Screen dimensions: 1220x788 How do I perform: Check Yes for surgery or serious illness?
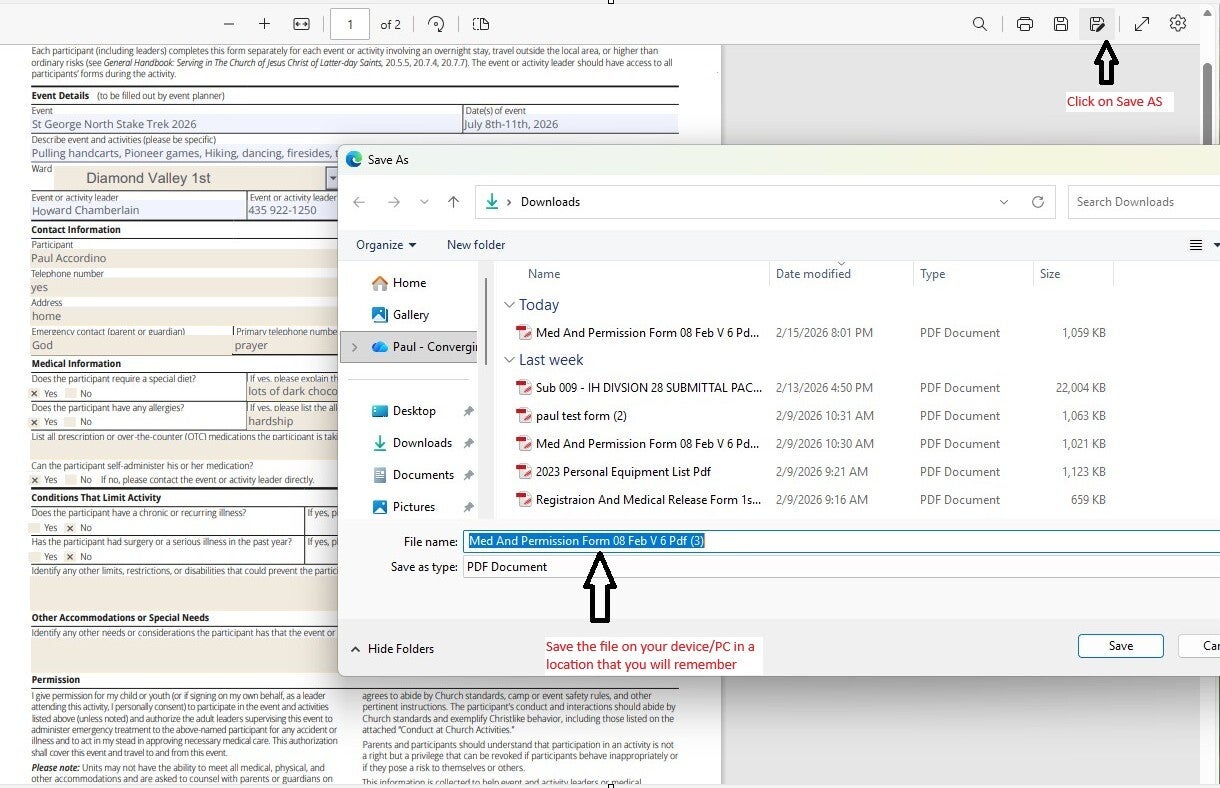tap(35, 556)
